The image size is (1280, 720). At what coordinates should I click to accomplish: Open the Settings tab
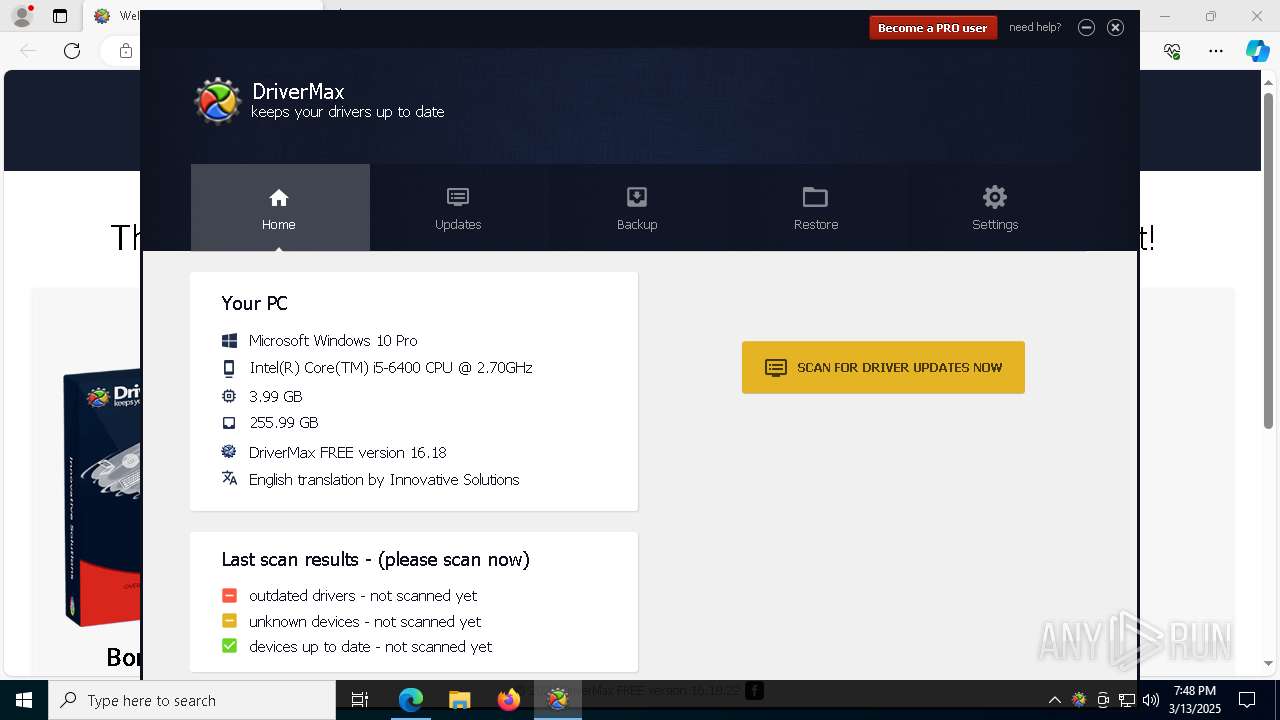pos(995,208)
